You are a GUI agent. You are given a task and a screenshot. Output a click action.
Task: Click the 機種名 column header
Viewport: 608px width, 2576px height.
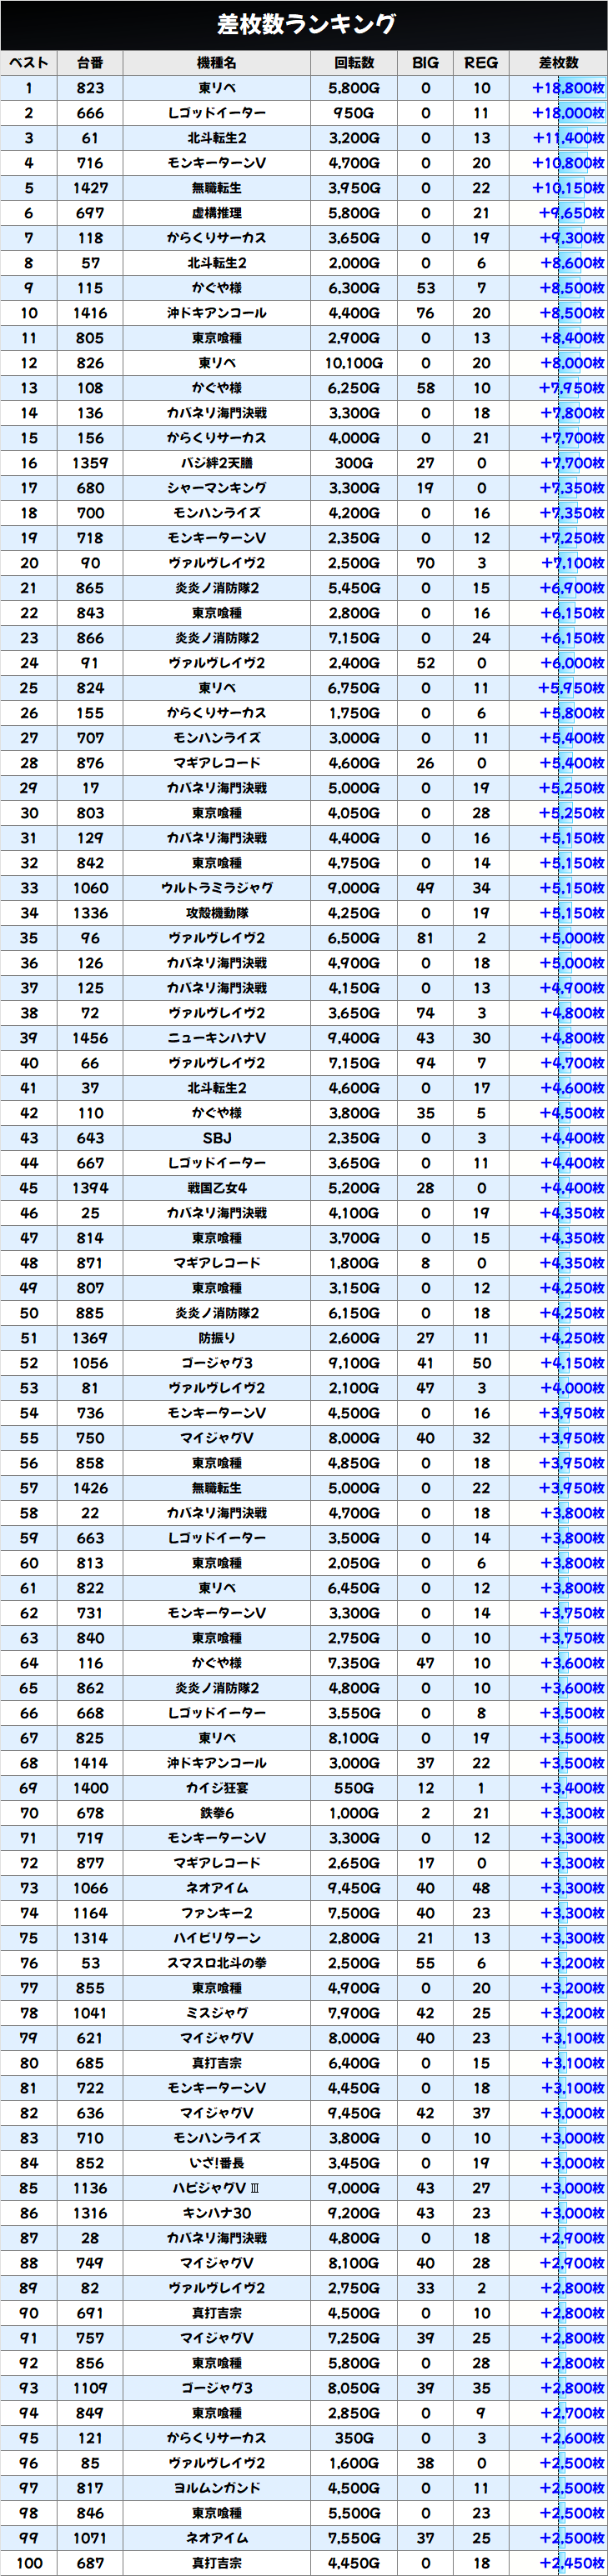coord(217,63)
